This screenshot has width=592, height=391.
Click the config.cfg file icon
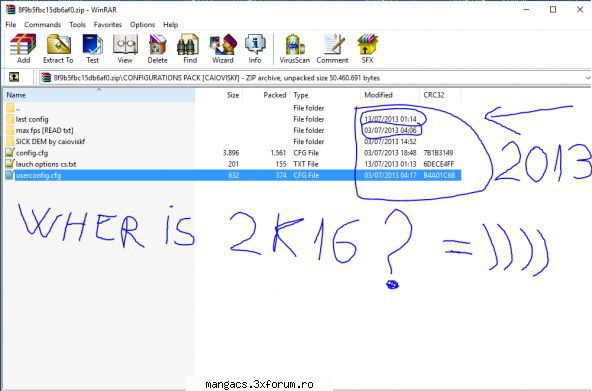[x=10, y=153]
